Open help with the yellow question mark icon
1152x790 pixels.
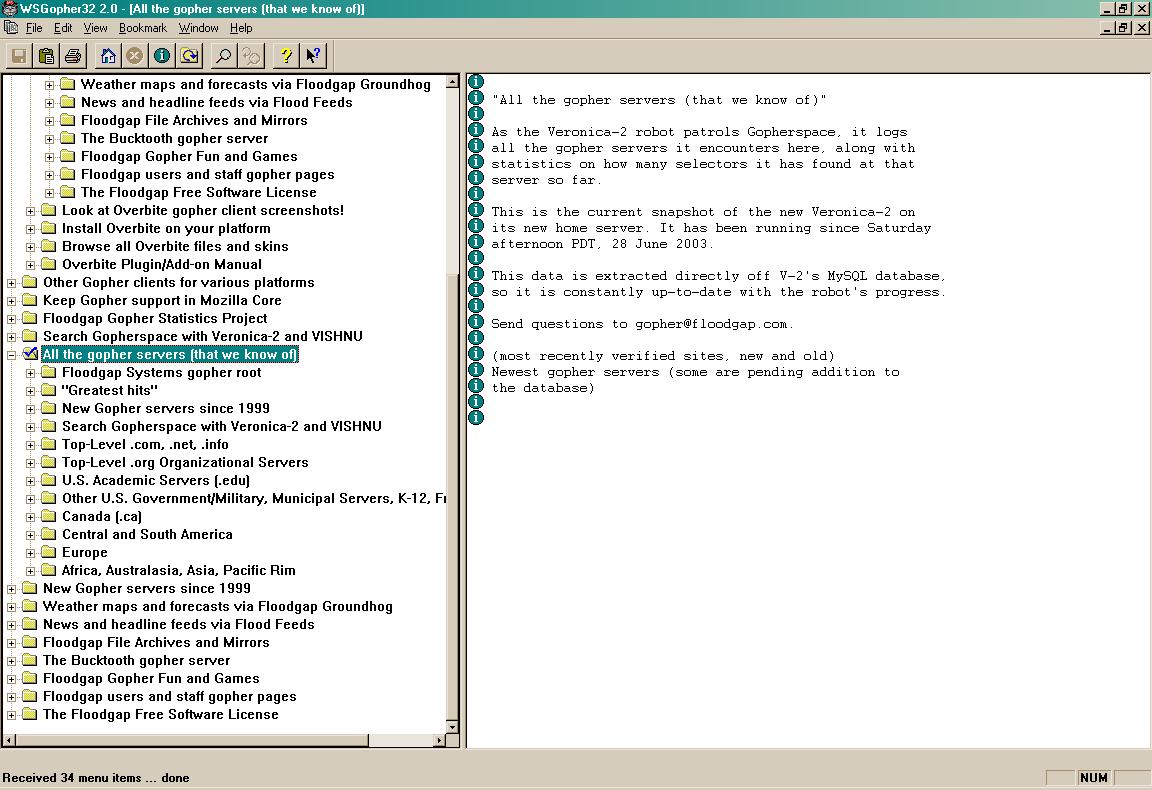pyautogui.click(x=286, y=56)
